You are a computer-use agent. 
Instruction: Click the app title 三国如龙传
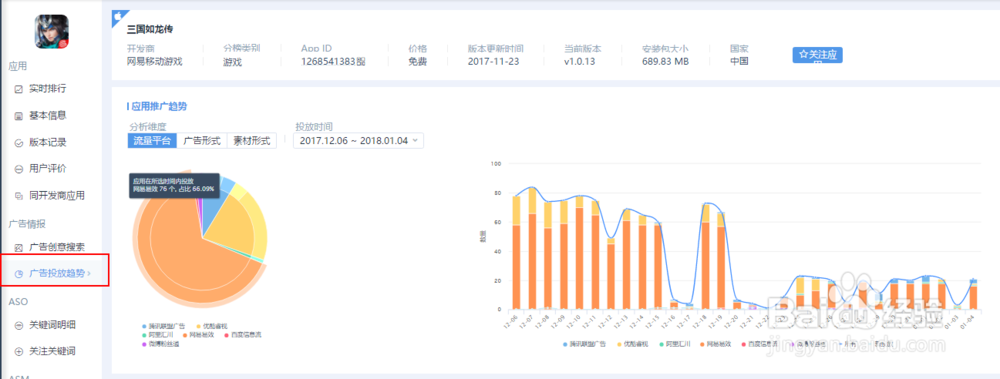coord(150,29)
